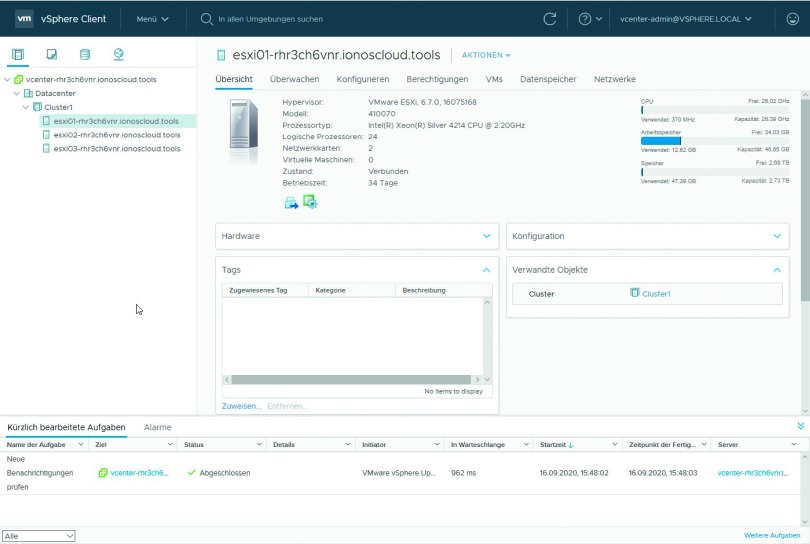Switch to the Alarme tab
The image size is (810, 544).
click(x=158, y=427)
